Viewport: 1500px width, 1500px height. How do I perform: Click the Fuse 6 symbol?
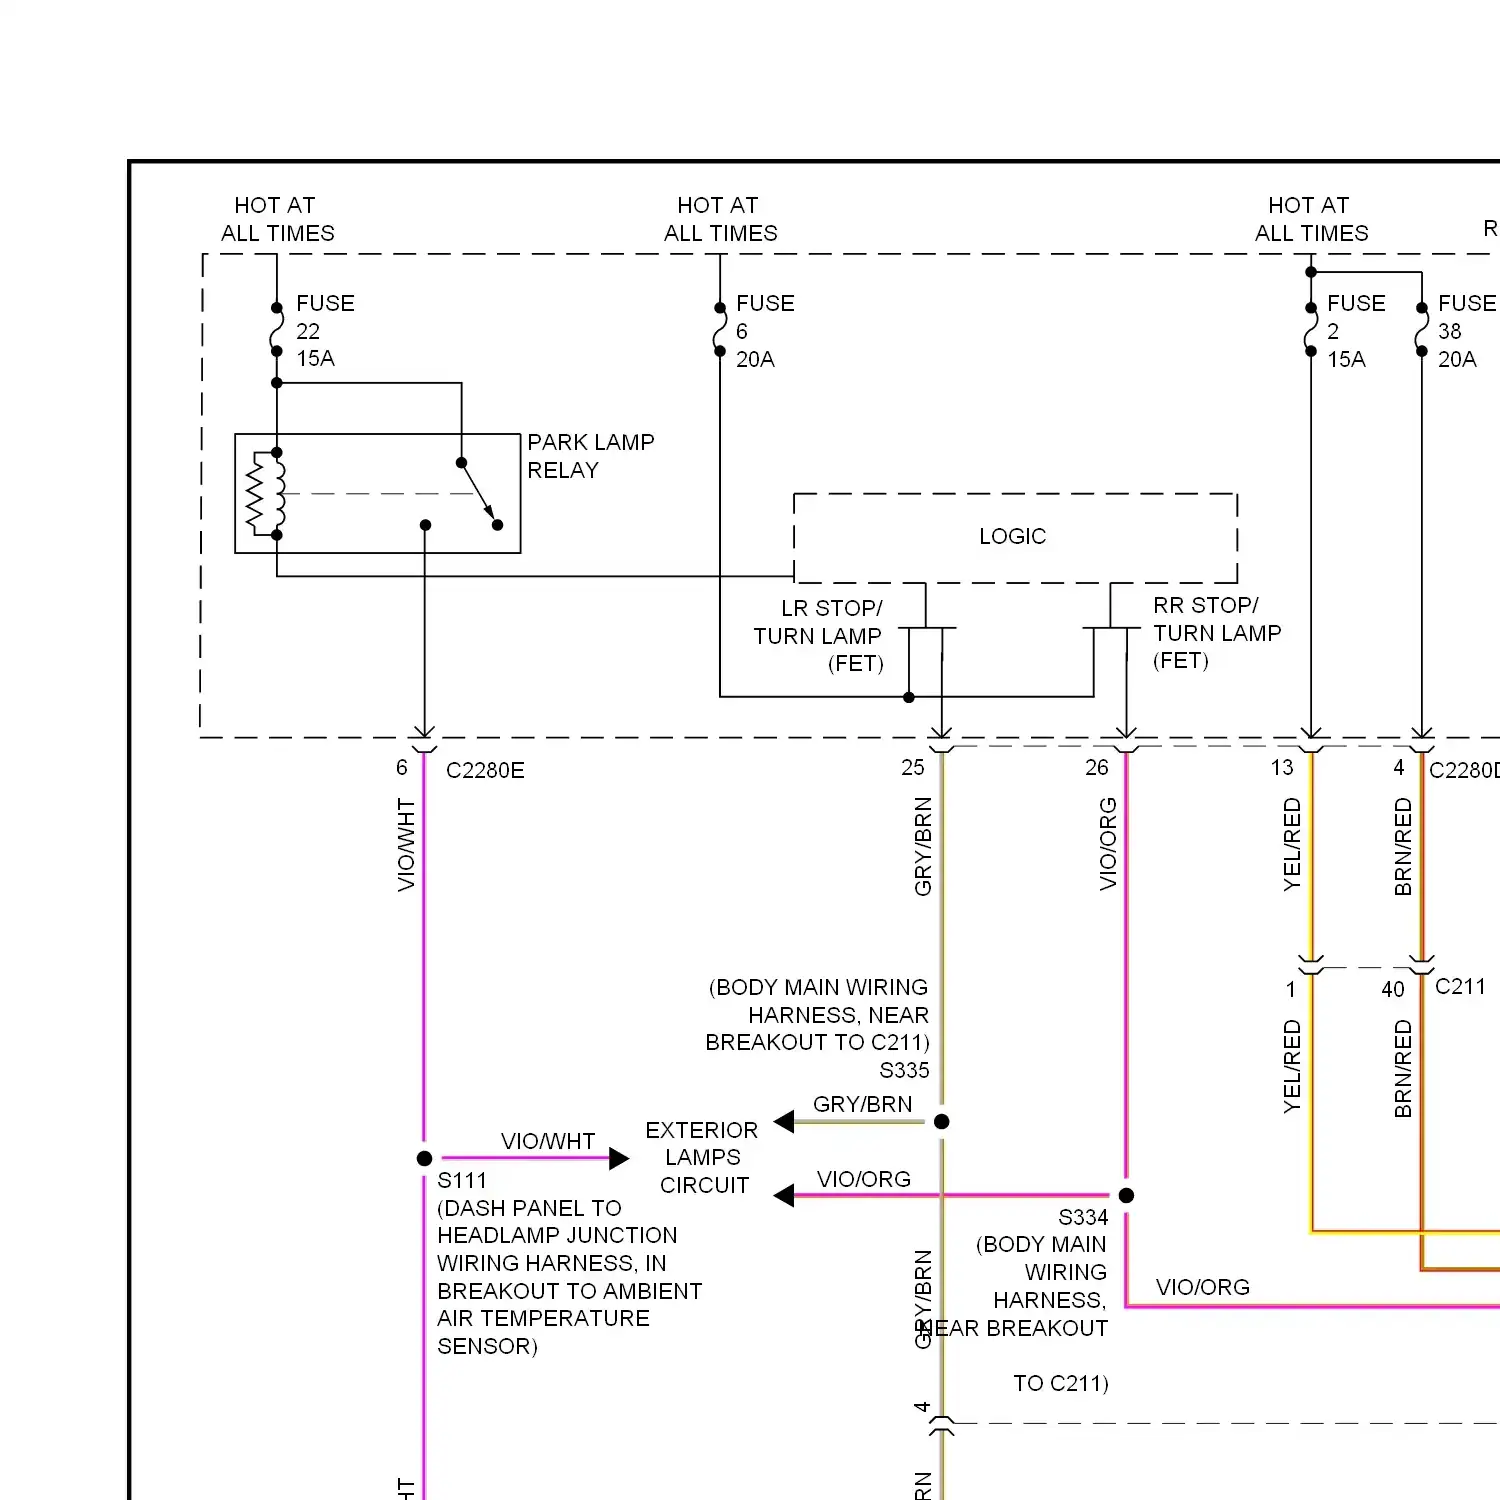tap(720, 330)
